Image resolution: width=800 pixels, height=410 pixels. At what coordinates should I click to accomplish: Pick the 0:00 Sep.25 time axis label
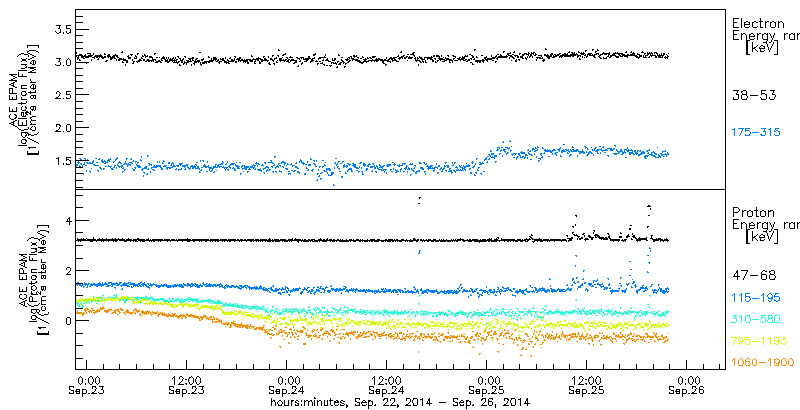(487, 385)
